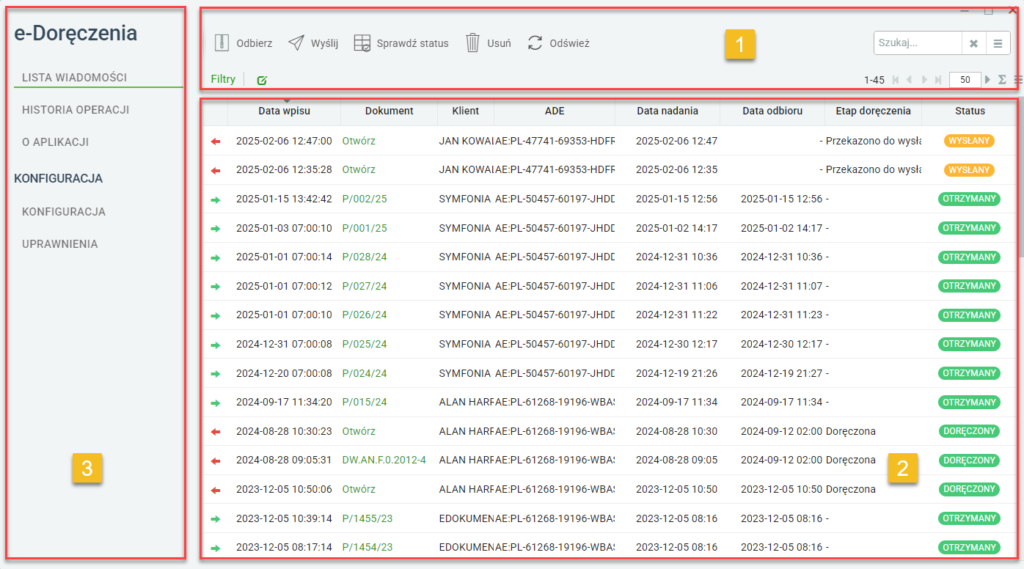Click the Usuń trash can icon
This screenshot has width=1024, height=569.
[x=472, y=43]
